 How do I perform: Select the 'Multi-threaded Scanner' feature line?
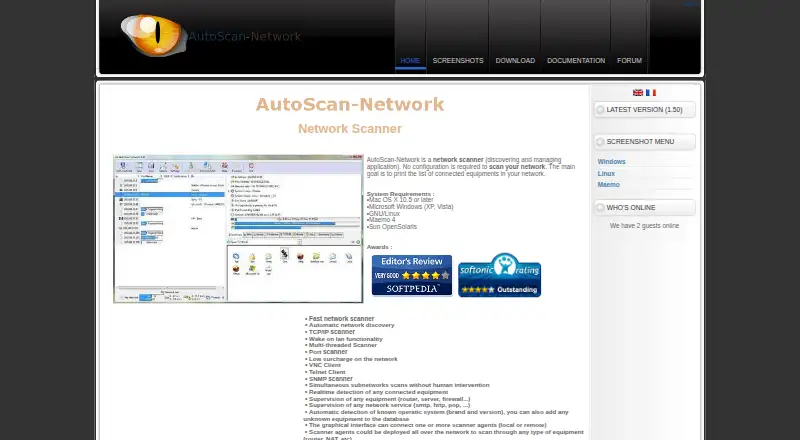[343, 345]
